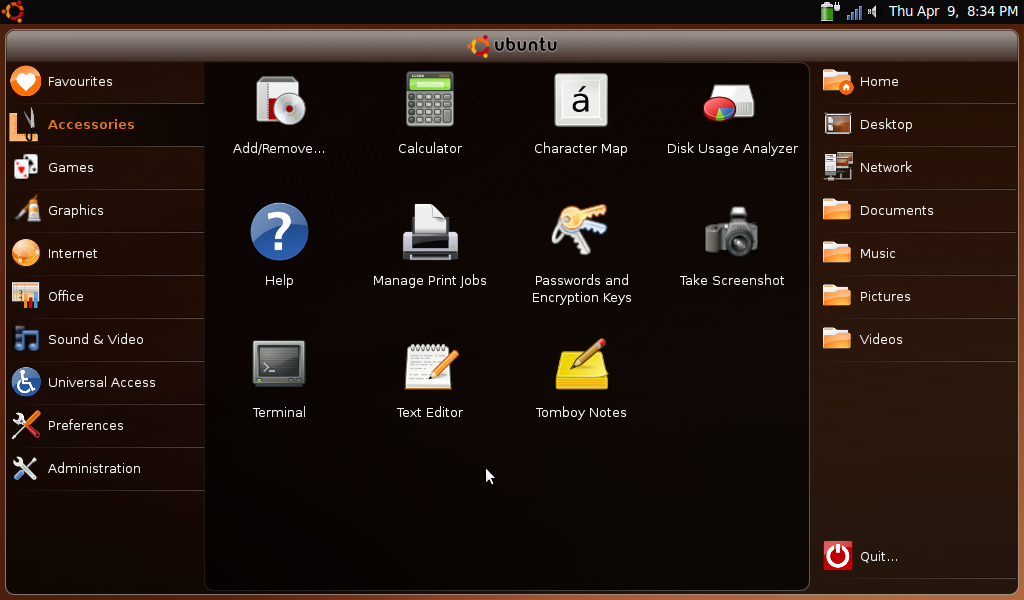Click the volume speaker icon
The height and width of the screenshot is (600, 1024).
[x=872, y=12]
